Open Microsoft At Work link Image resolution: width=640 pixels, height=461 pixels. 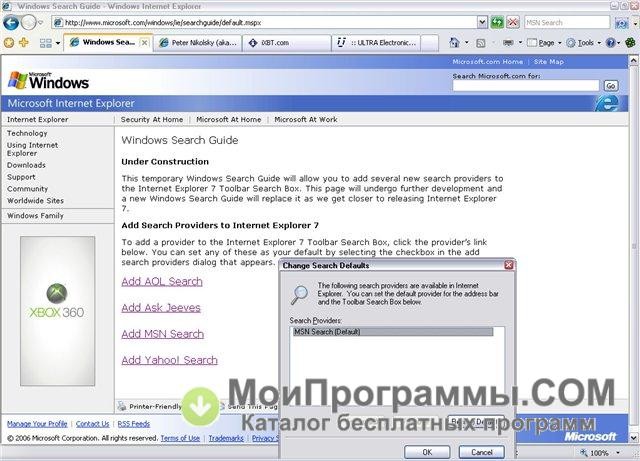click(306, 120)
